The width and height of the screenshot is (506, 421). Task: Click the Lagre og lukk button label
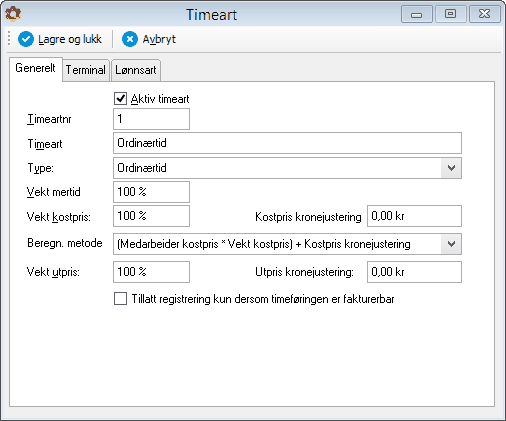pyautogui.click(x=70, y=39)
